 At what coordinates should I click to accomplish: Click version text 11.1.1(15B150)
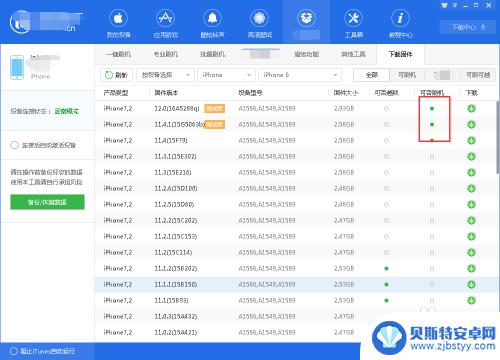pos(175,284)
